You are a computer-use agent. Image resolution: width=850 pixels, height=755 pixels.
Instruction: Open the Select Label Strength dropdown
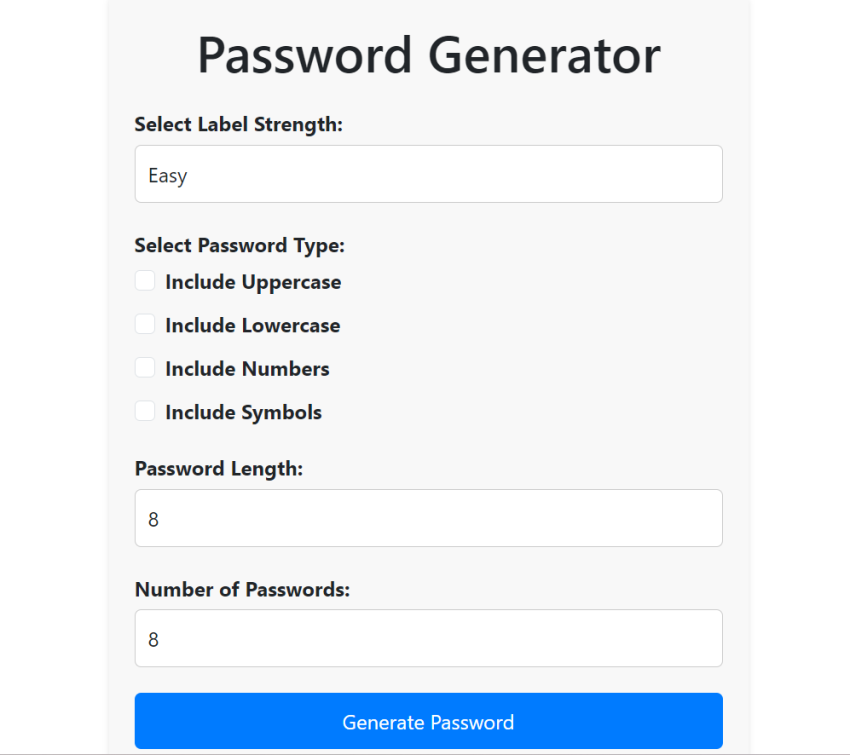(428, 175)
